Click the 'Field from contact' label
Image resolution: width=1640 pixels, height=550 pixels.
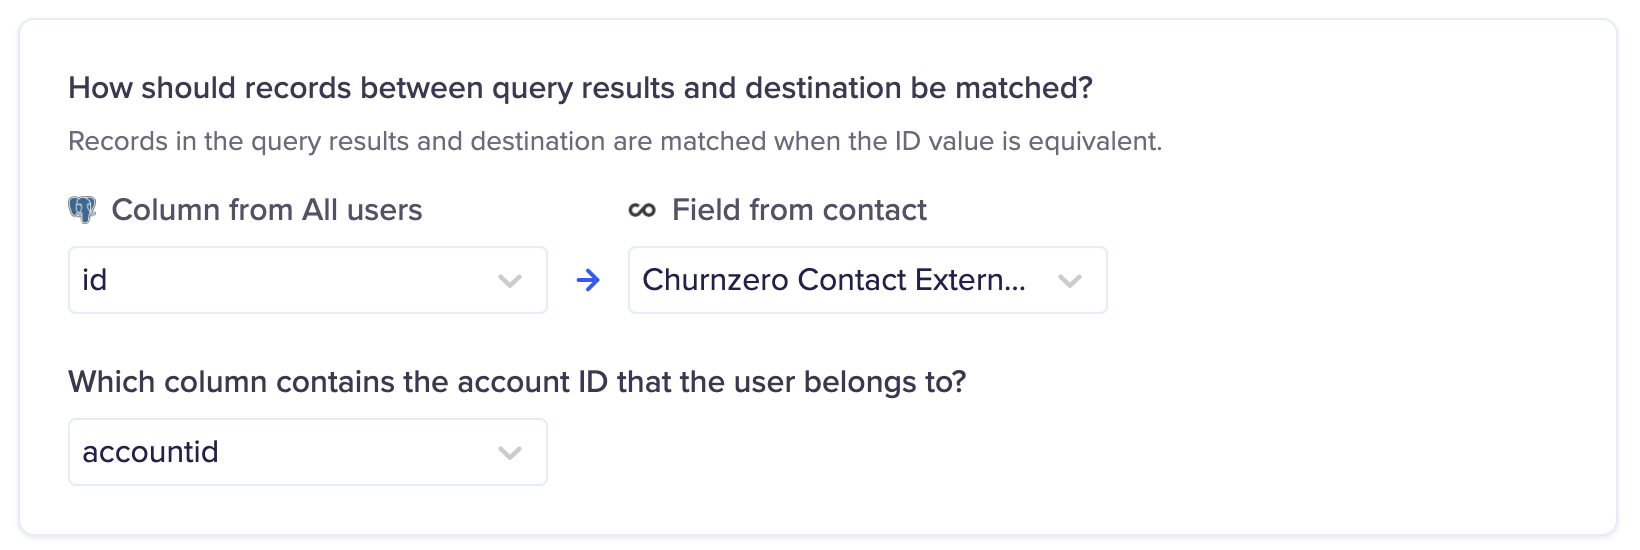(799, 210)
